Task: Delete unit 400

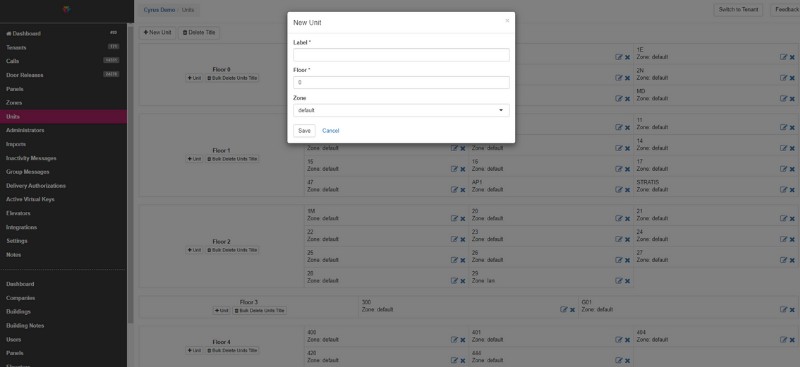Action: tap(463, 340)
